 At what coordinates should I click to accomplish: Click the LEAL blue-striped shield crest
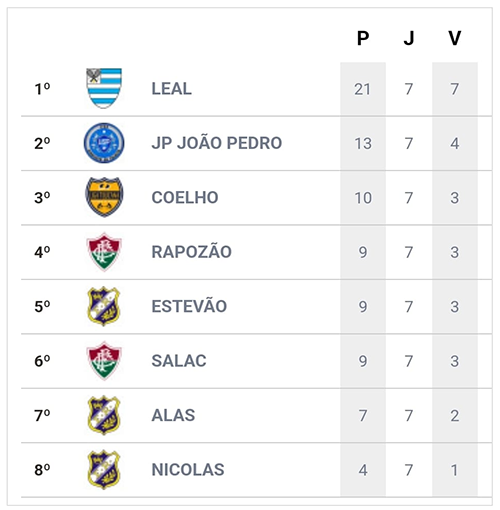(x=104, y=88)
